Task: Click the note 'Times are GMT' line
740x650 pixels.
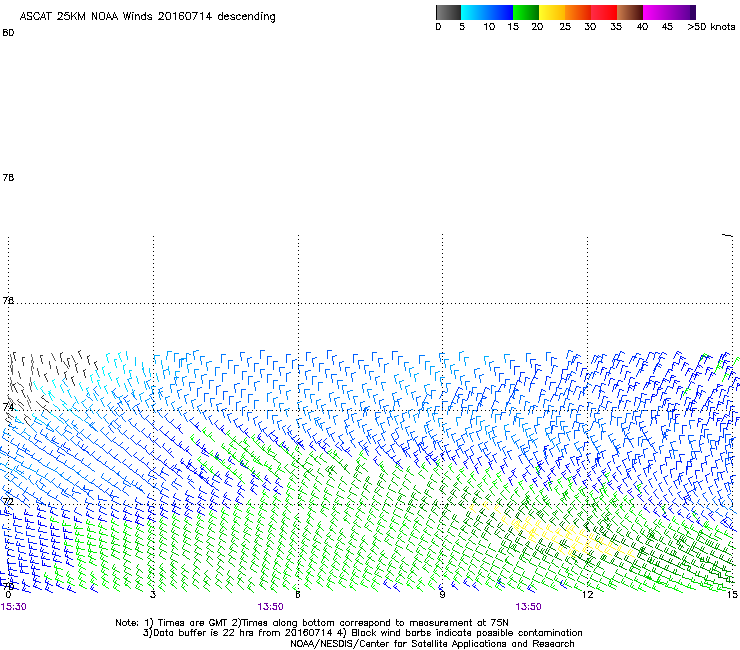Action: point(312,623)
